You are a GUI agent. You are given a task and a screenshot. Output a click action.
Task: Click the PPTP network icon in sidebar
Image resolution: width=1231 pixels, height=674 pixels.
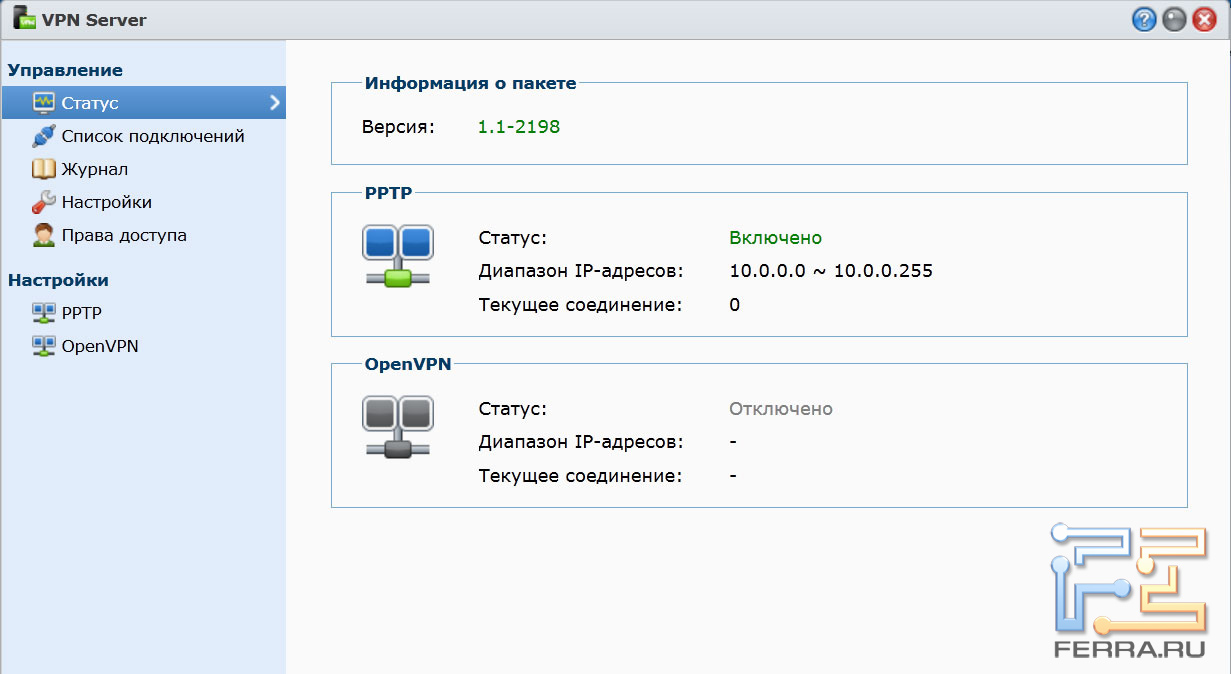click(x=44, y=313)
